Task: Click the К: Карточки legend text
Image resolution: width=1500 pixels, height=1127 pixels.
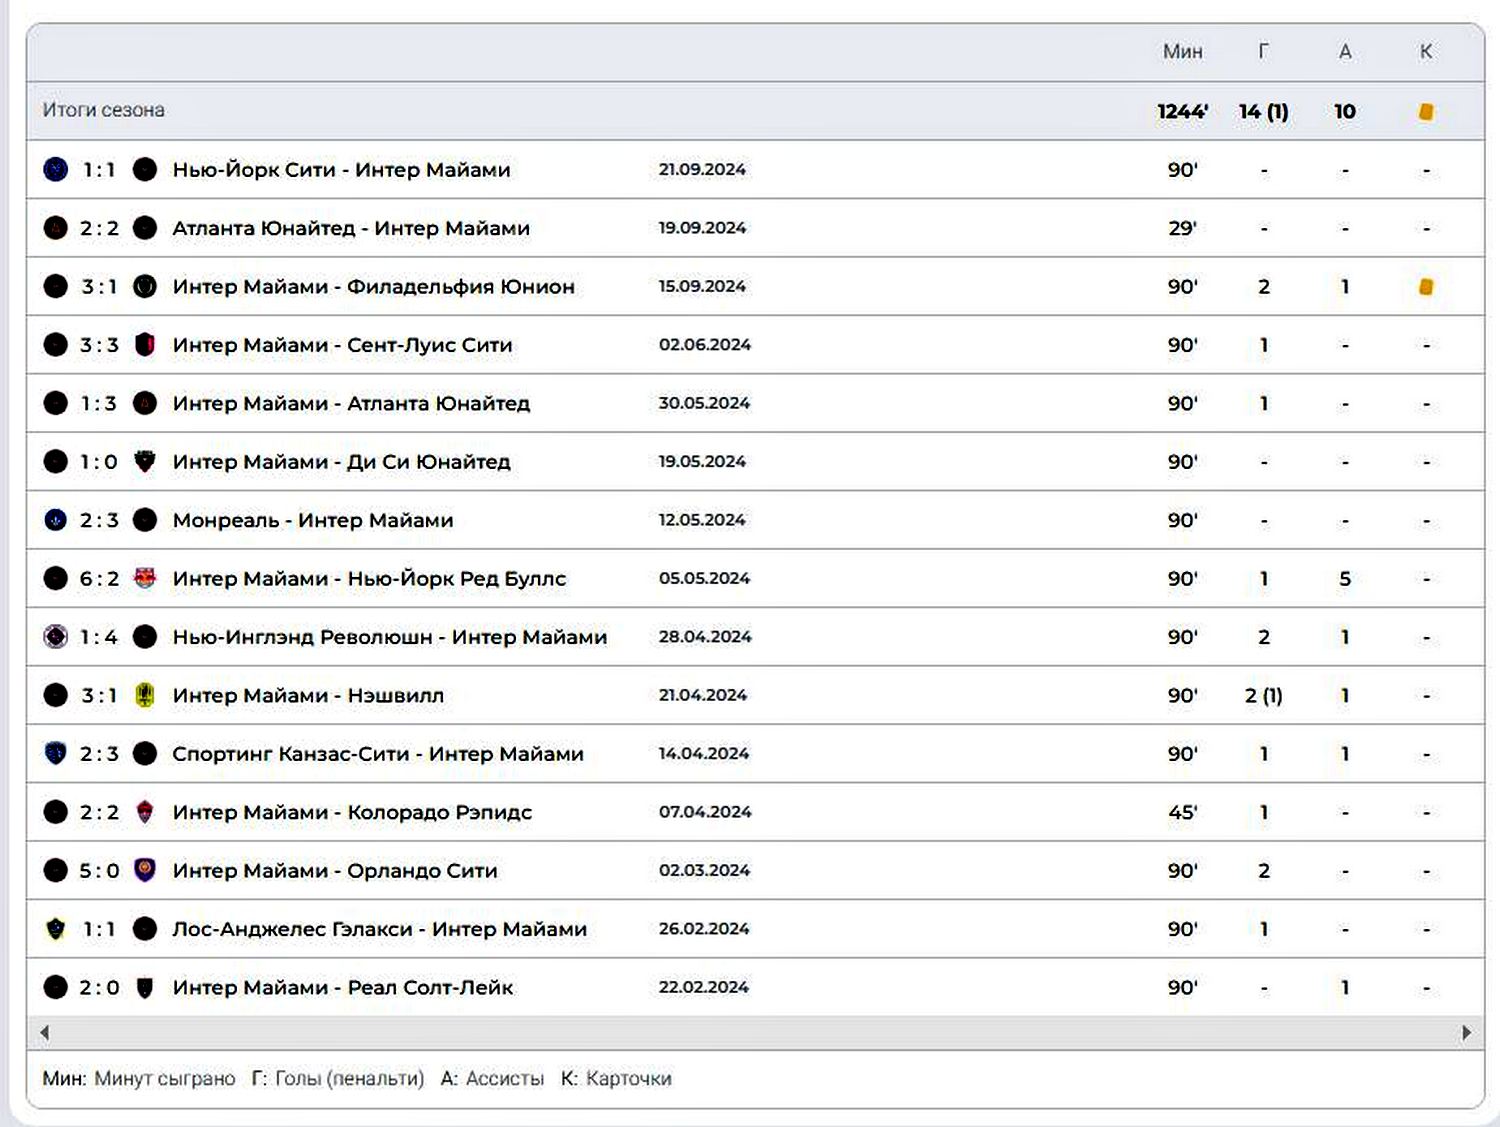Action: tap(616, 1078)
